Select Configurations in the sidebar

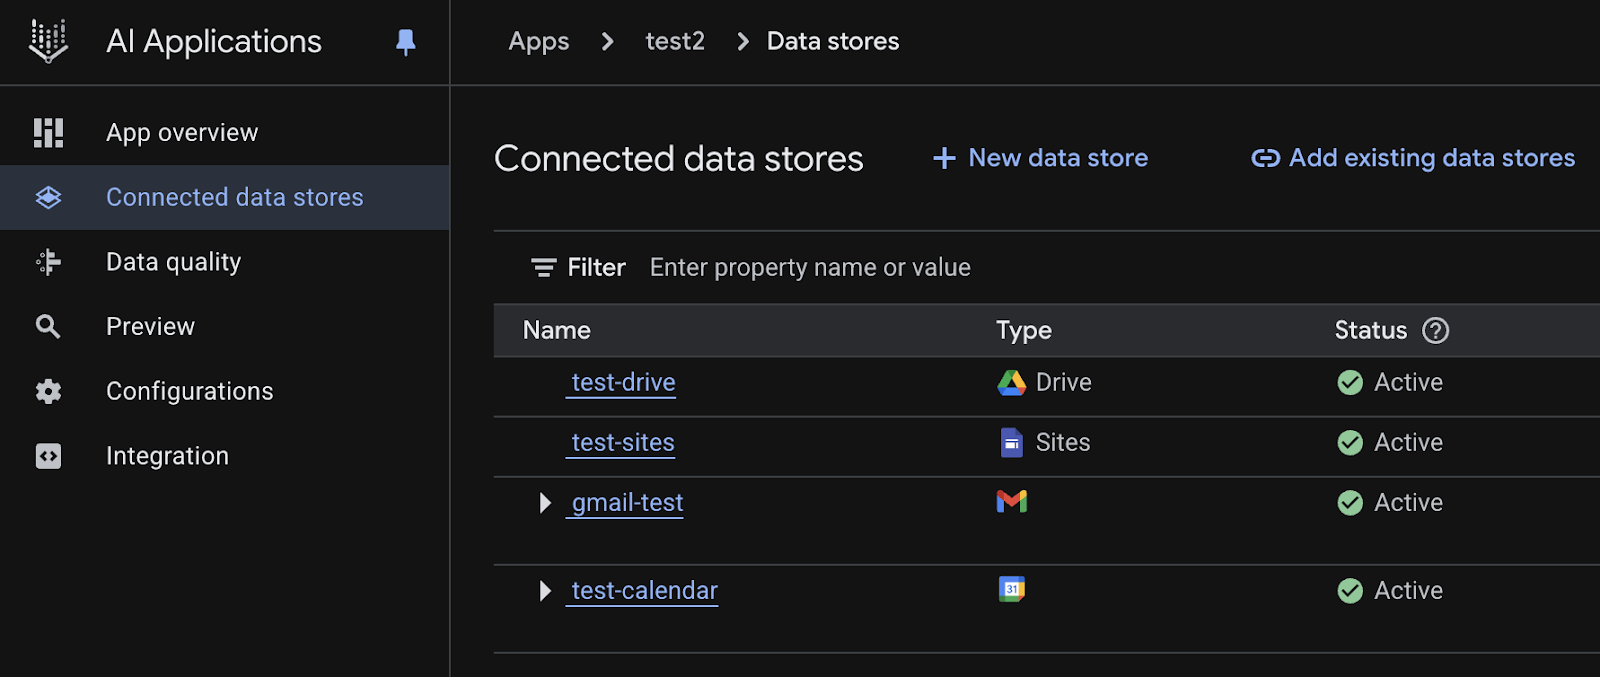pyautogui.click(x=189, y=391)
